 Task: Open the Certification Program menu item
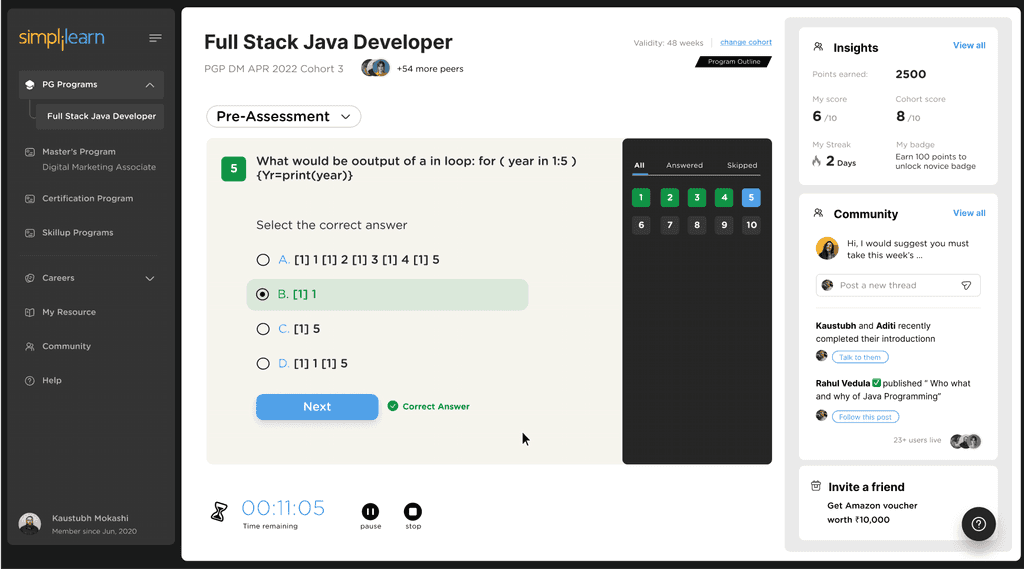coord(88,199)
